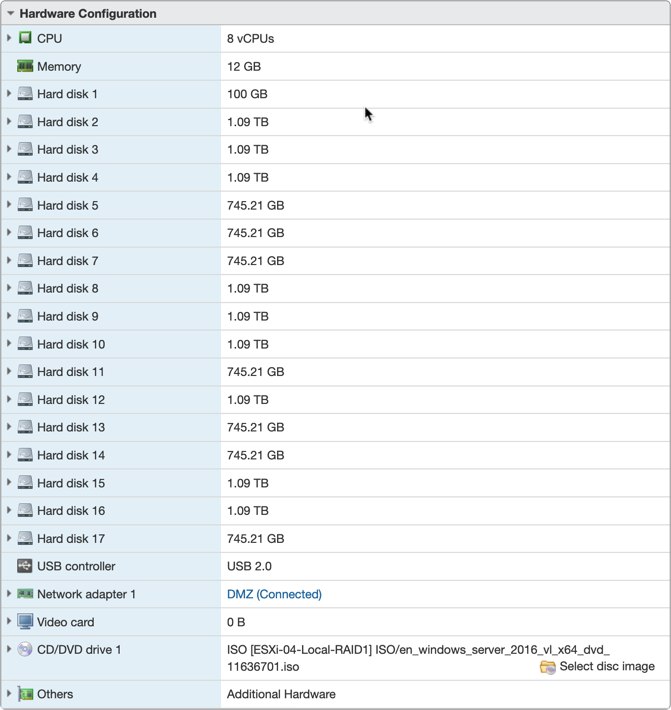Click the Hard disk 15 drive icon

coord(25,483)
